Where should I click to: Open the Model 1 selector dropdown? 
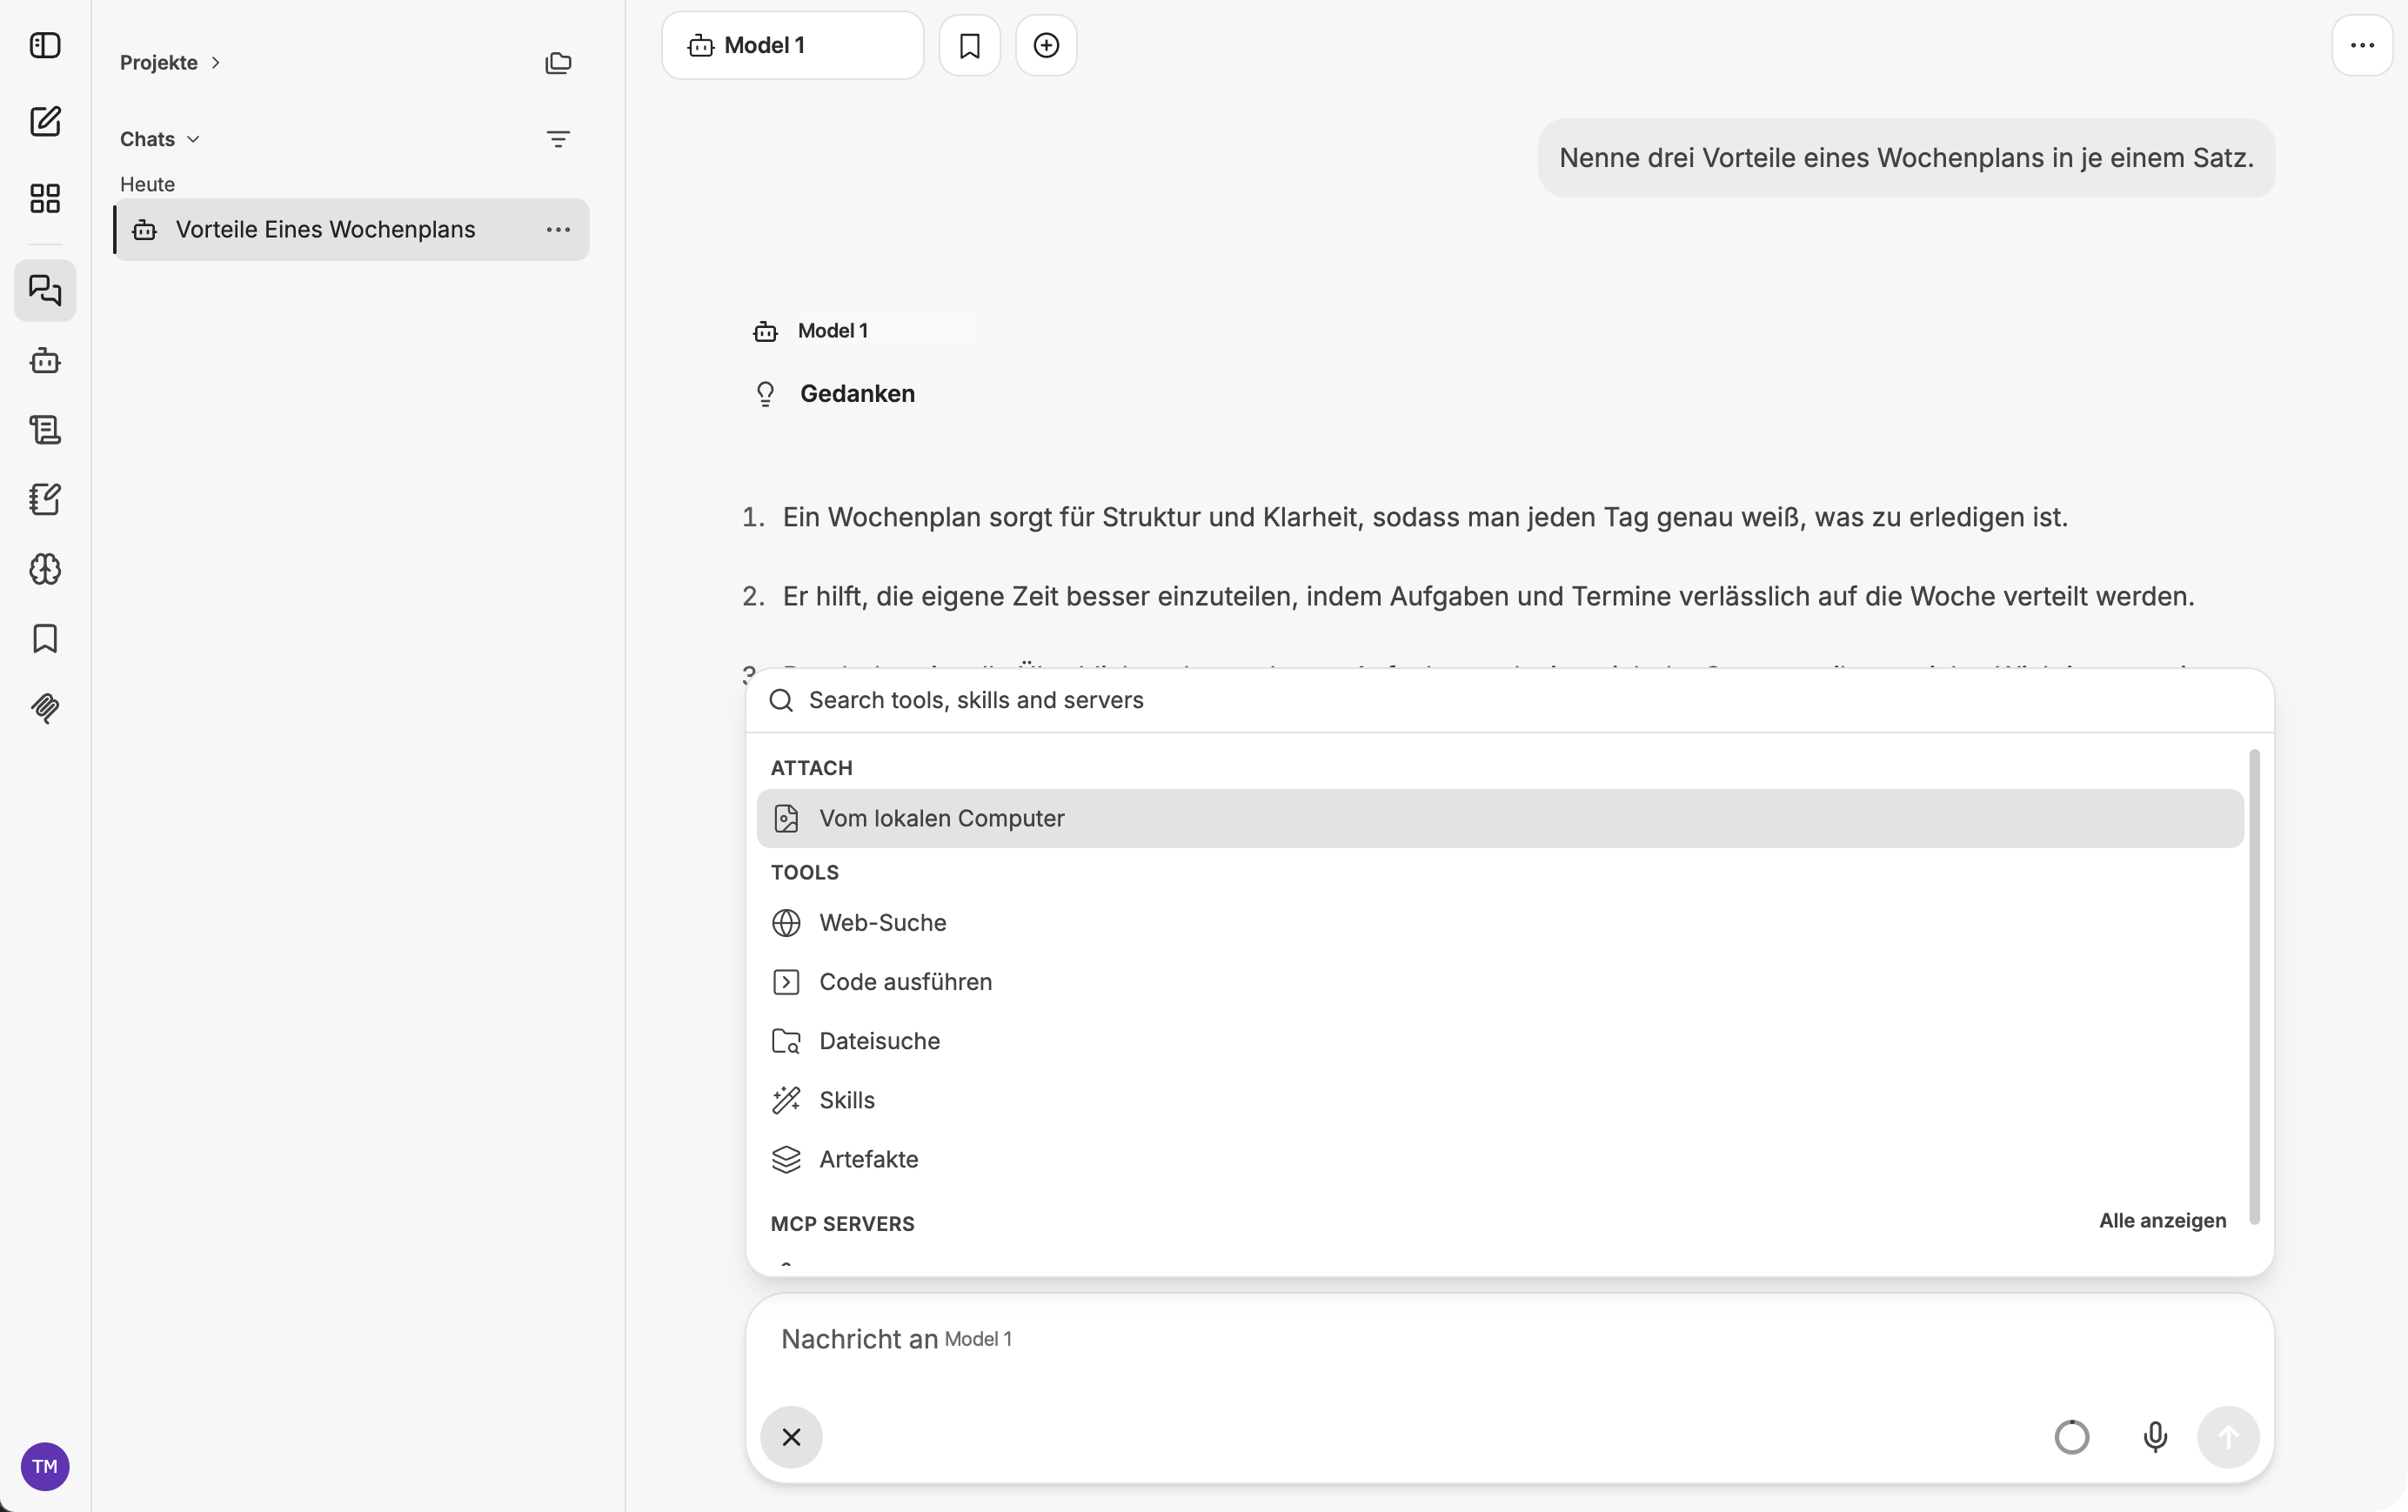(x=792, y=46)
